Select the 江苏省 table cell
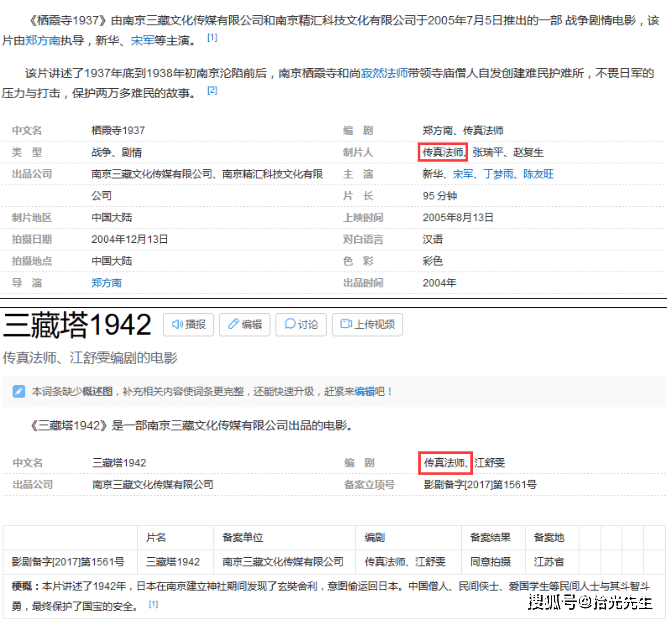Image resolution: width=667 pixels, height=619 pixels. (x=549, y=562)
